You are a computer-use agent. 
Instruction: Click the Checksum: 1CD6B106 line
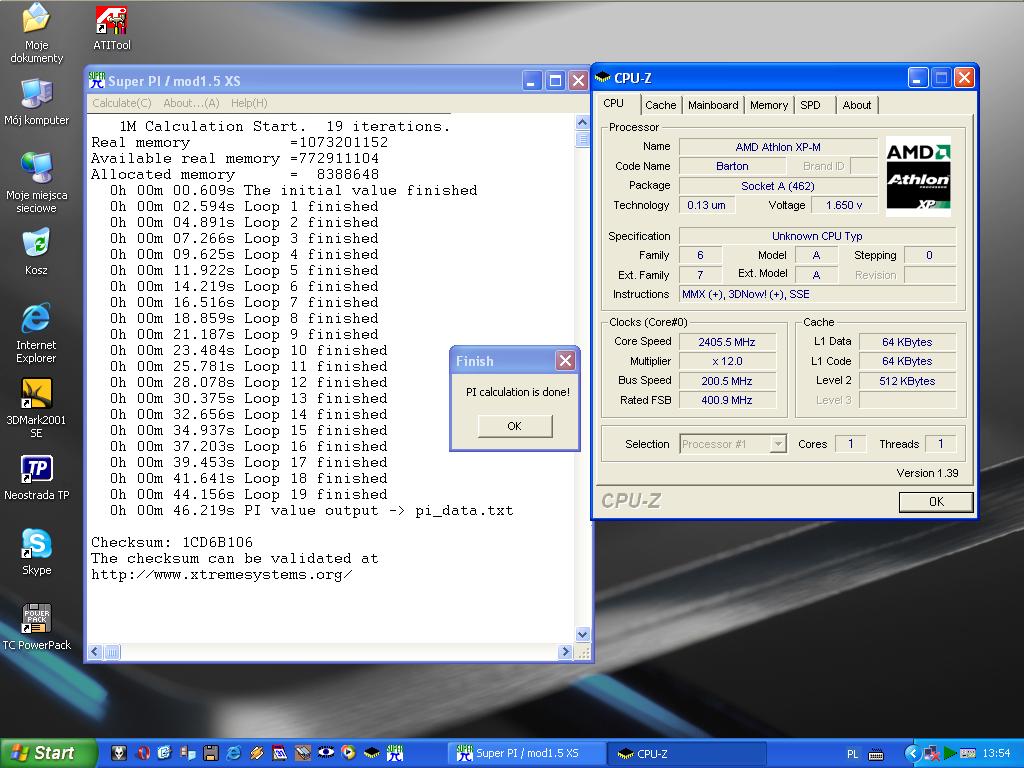pos(172,542)
